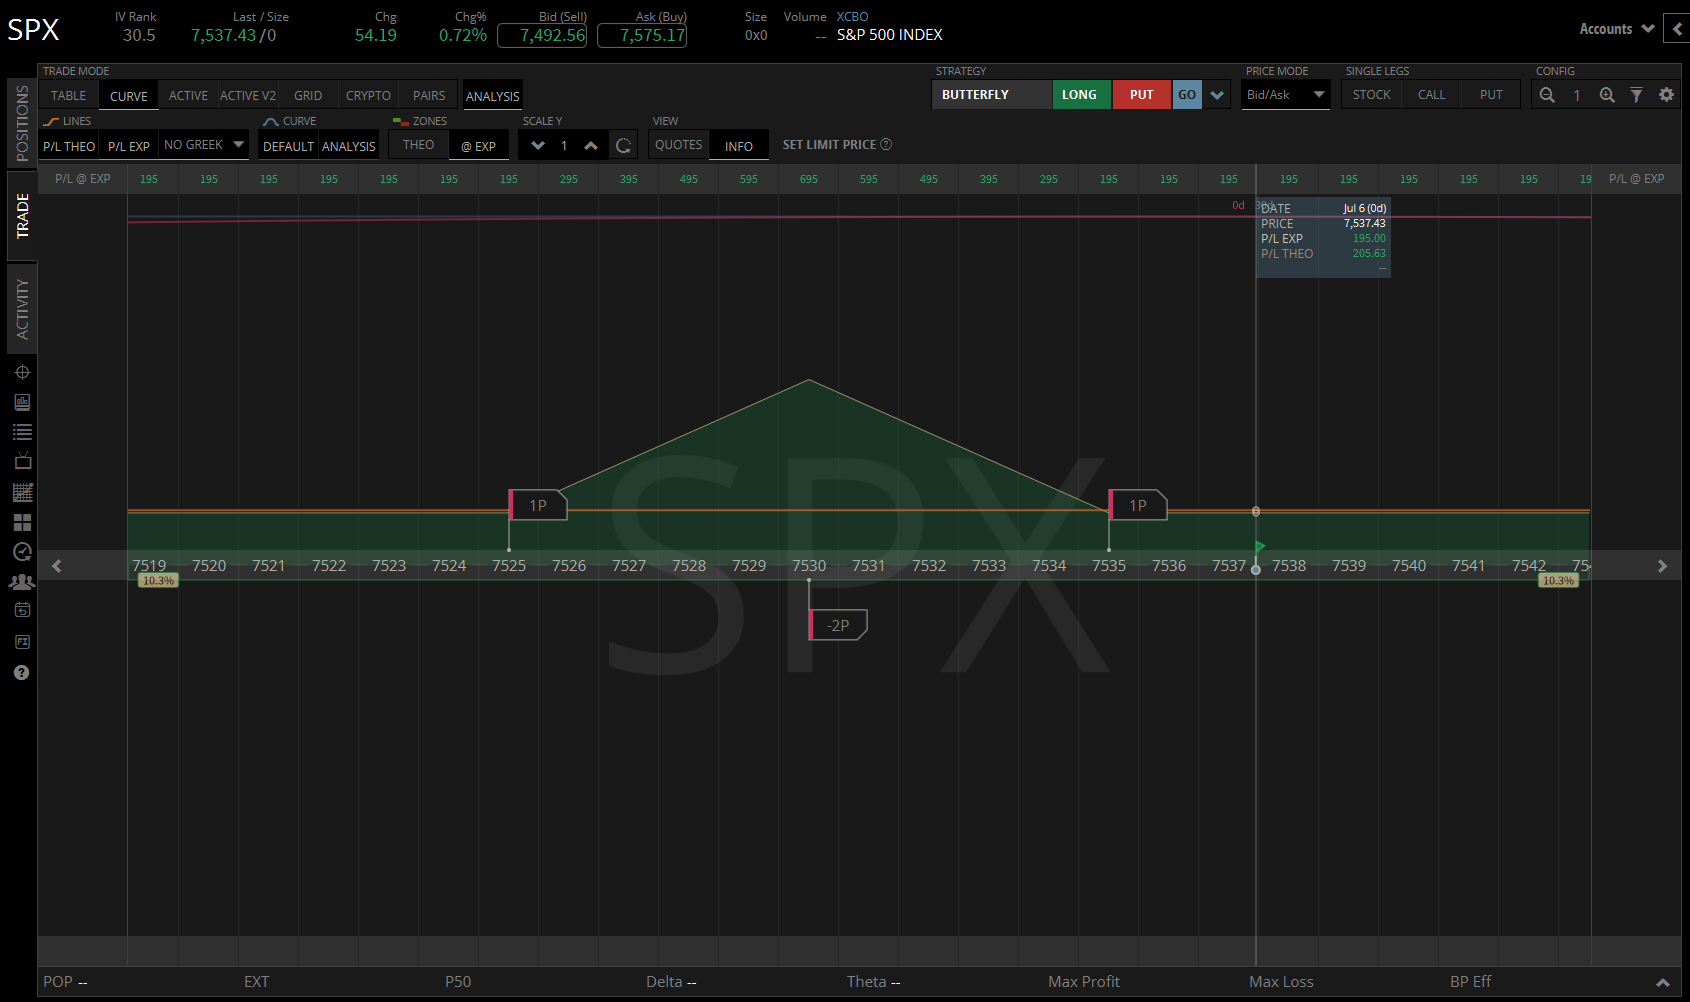Open the filter funnel icon in Config
This screenshot has height=1002, width=1690.
pyautogui.click(x=1636, y=95)
